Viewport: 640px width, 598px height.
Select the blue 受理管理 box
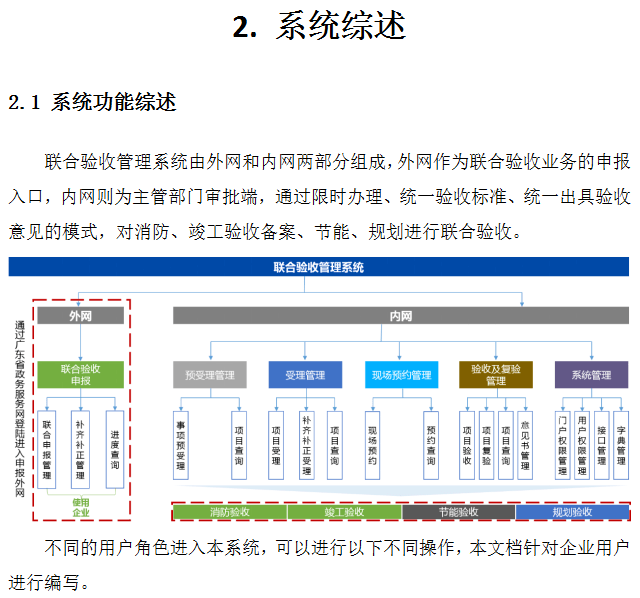point(305,375)
